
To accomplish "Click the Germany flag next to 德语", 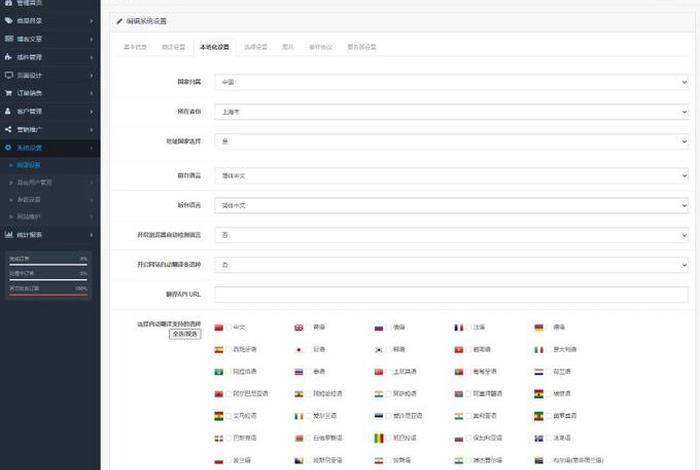I will (x=539, y=328).
